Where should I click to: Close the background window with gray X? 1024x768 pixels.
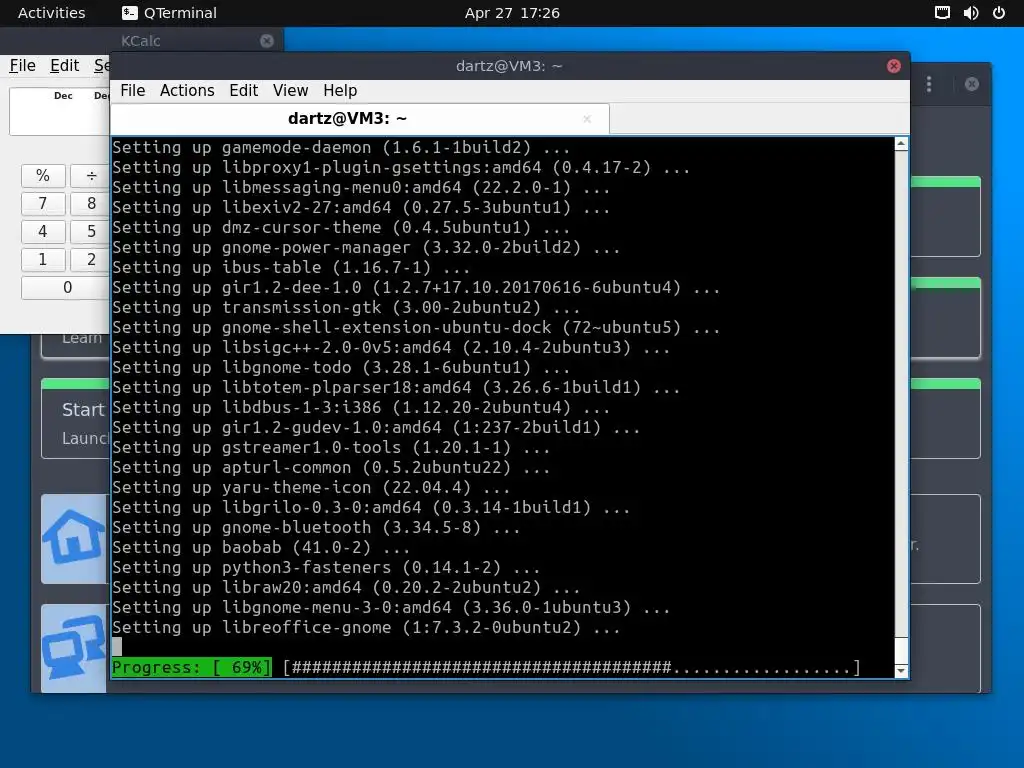[972, 84]
